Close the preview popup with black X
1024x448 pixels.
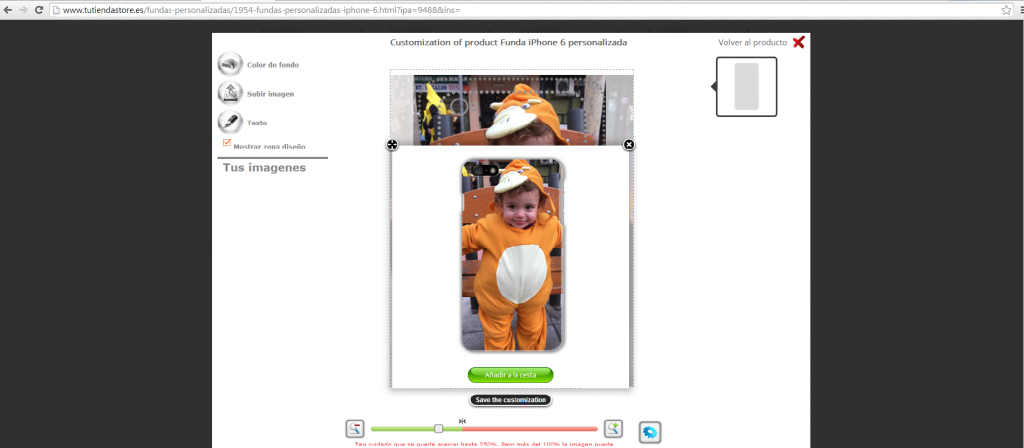[629, 145]
